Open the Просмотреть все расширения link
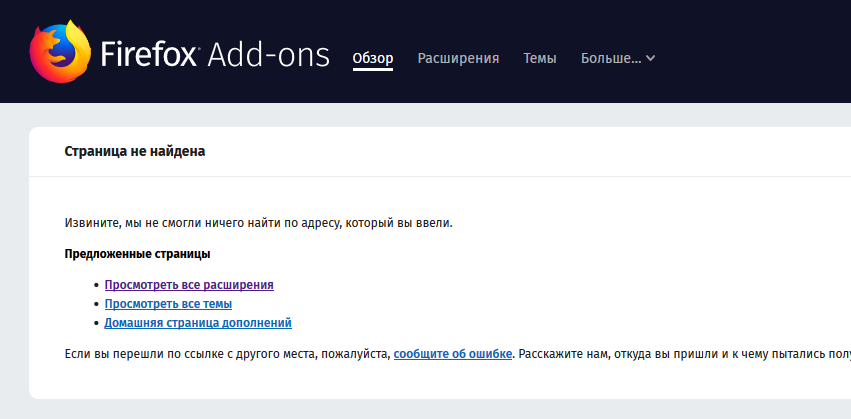This screenshot has width=851, height=419. [x=189, y=285]
